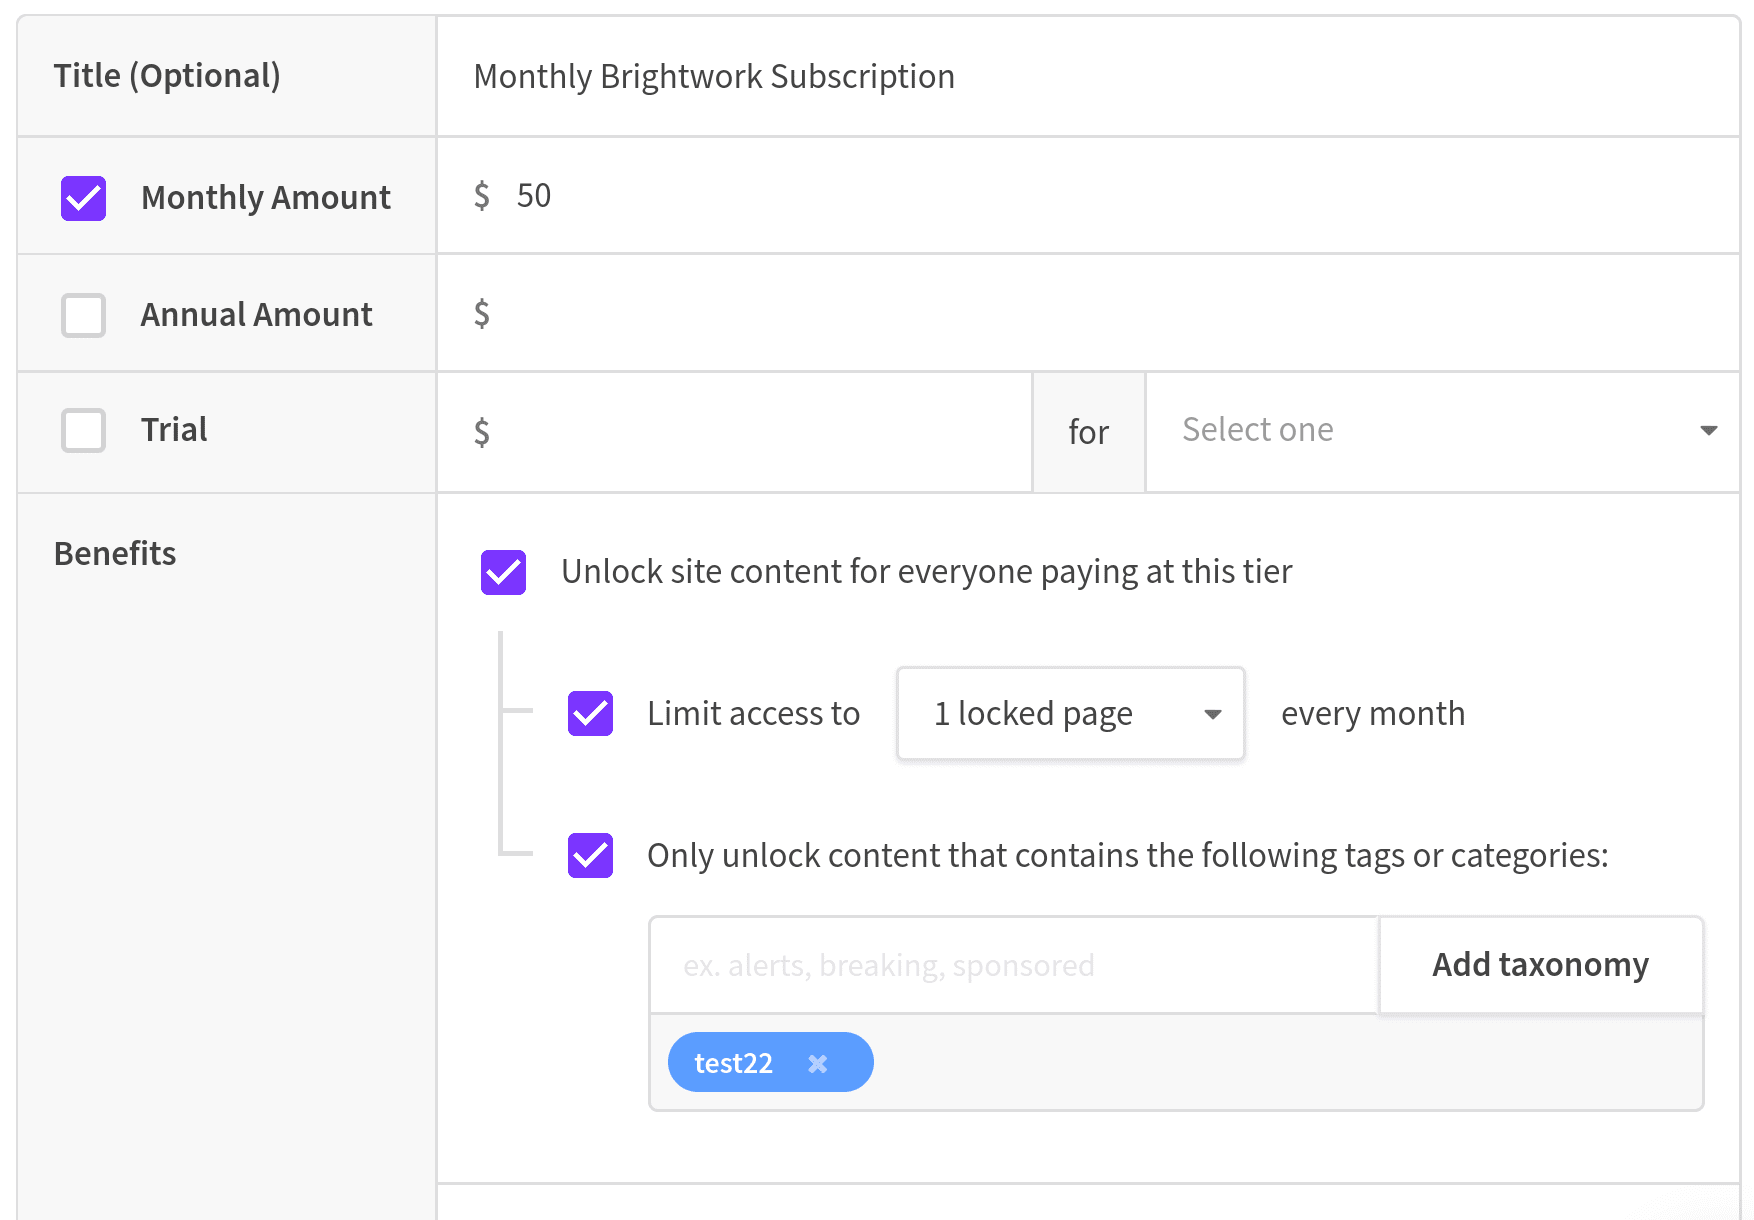The image size is (1754, 1220).
Task: Tick the Trial checkbox
Action: [x=83, y=430]
